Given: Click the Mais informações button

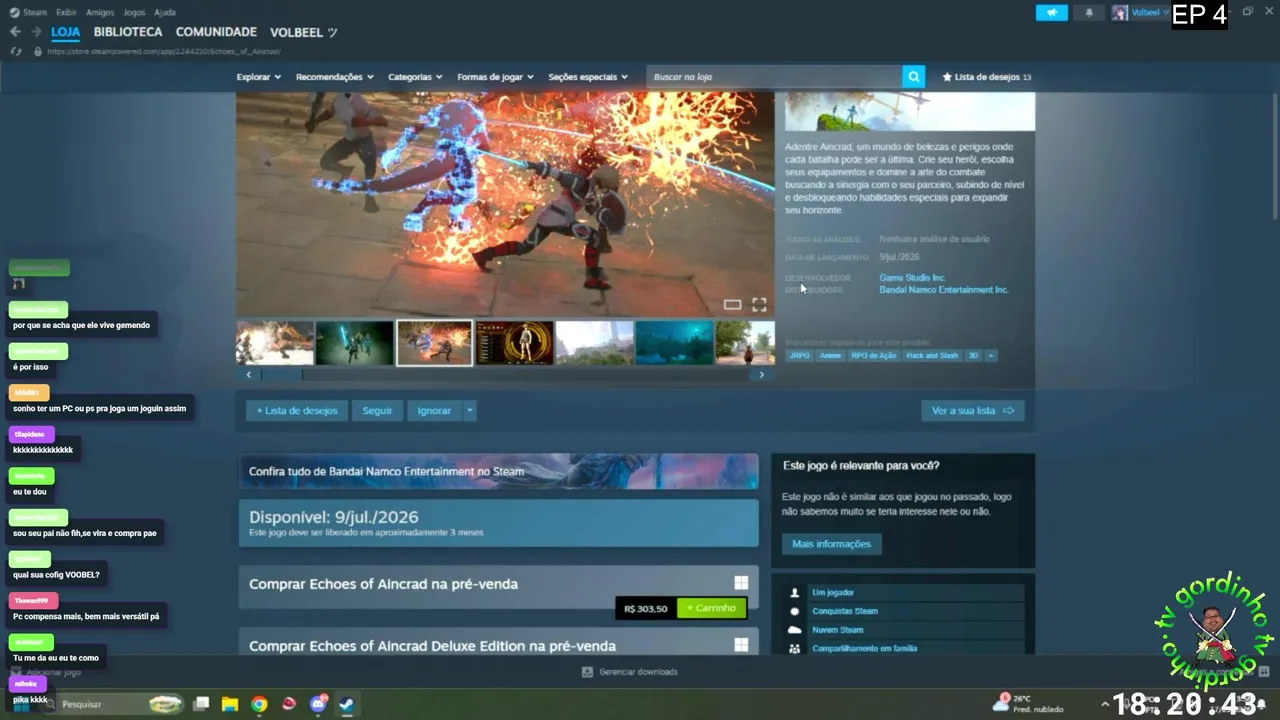Looking at the screenshot, I should pyautogui.click(x=831, y=544).
